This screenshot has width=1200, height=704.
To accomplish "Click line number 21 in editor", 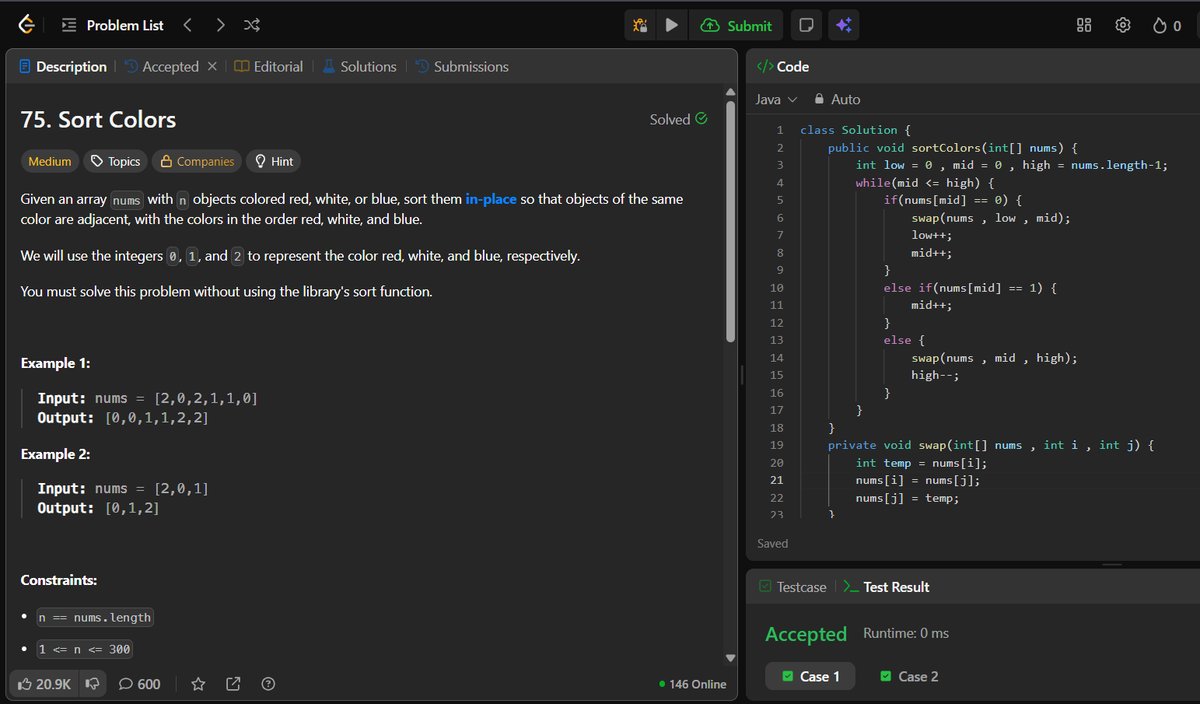I will point(777,480).
